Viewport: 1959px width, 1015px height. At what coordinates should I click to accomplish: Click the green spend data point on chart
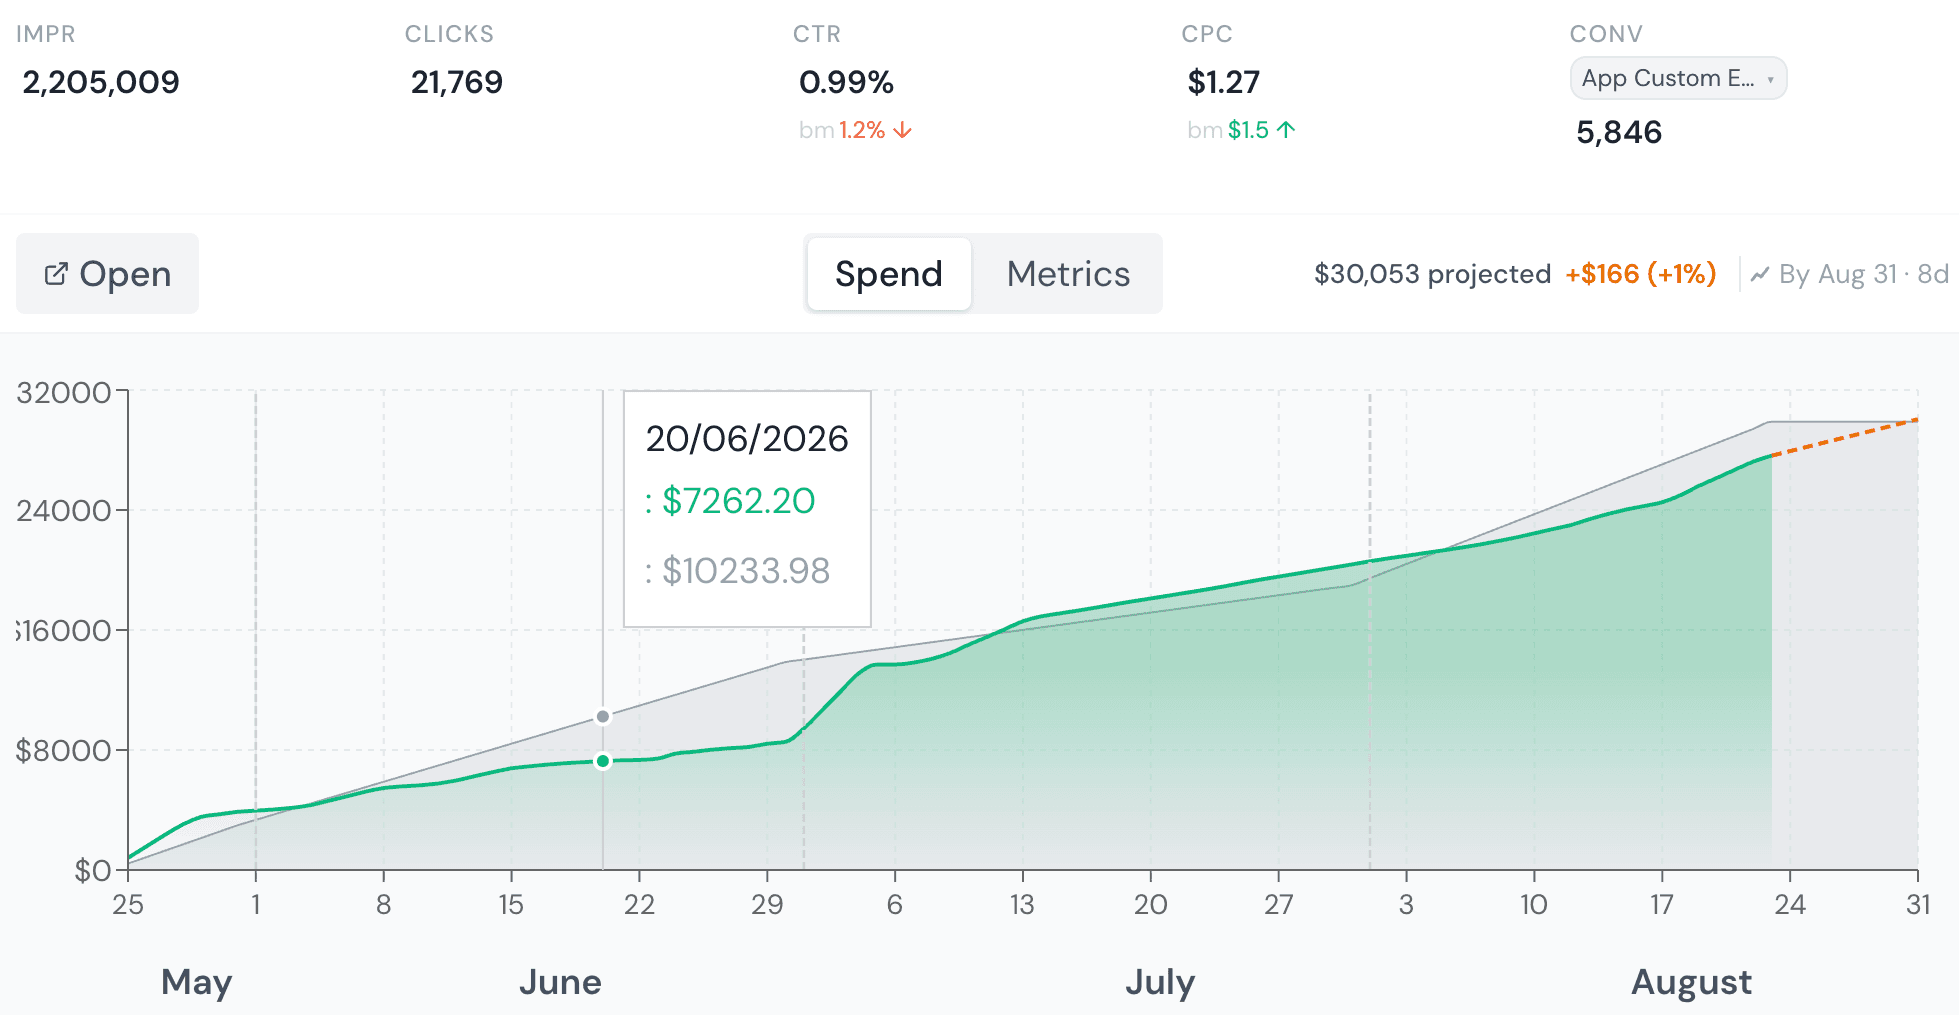[603, 761]
